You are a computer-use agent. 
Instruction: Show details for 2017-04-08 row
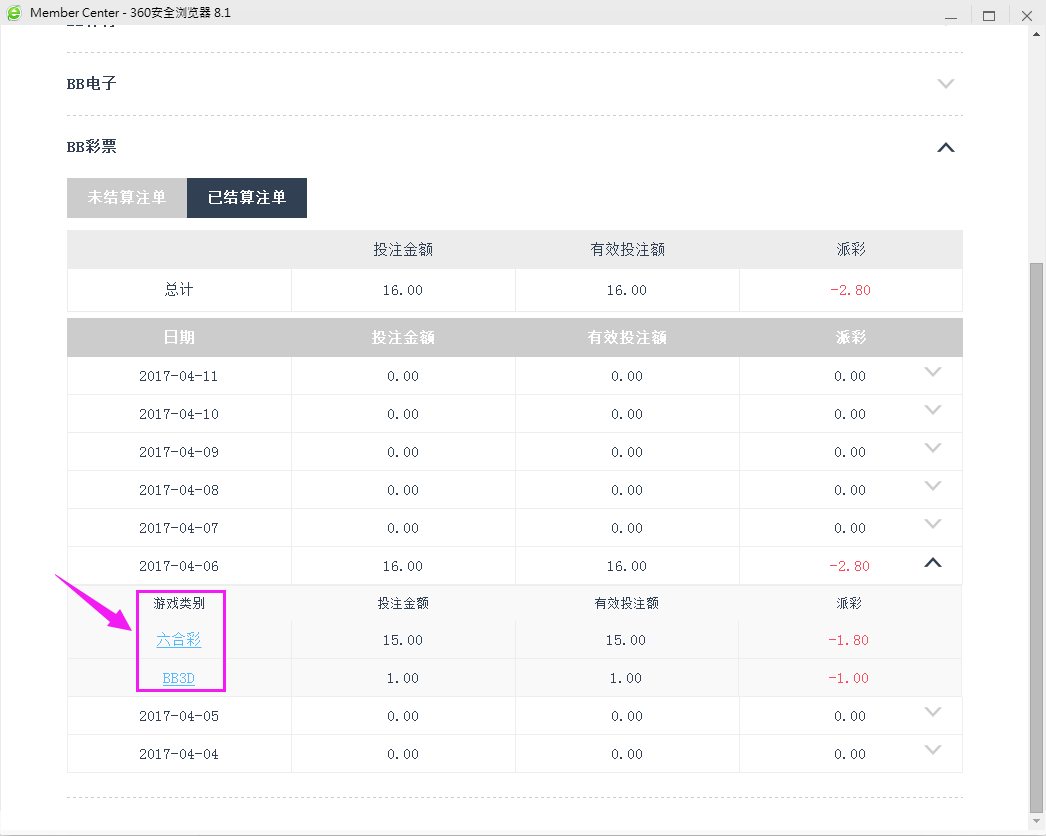(933, 486)
